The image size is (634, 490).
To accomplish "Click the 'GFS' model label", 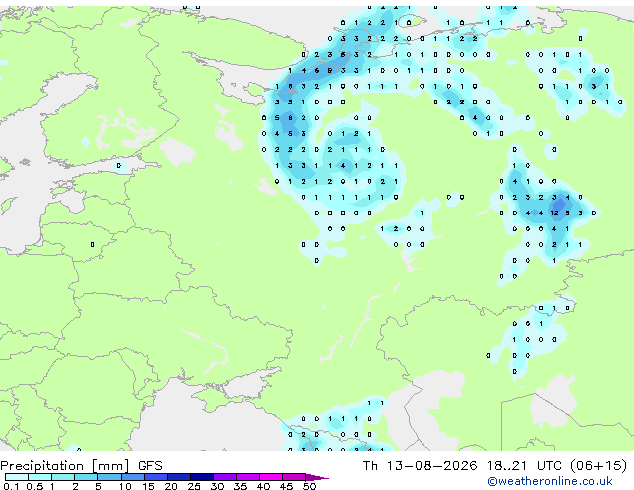I will [x=150, y=466].
